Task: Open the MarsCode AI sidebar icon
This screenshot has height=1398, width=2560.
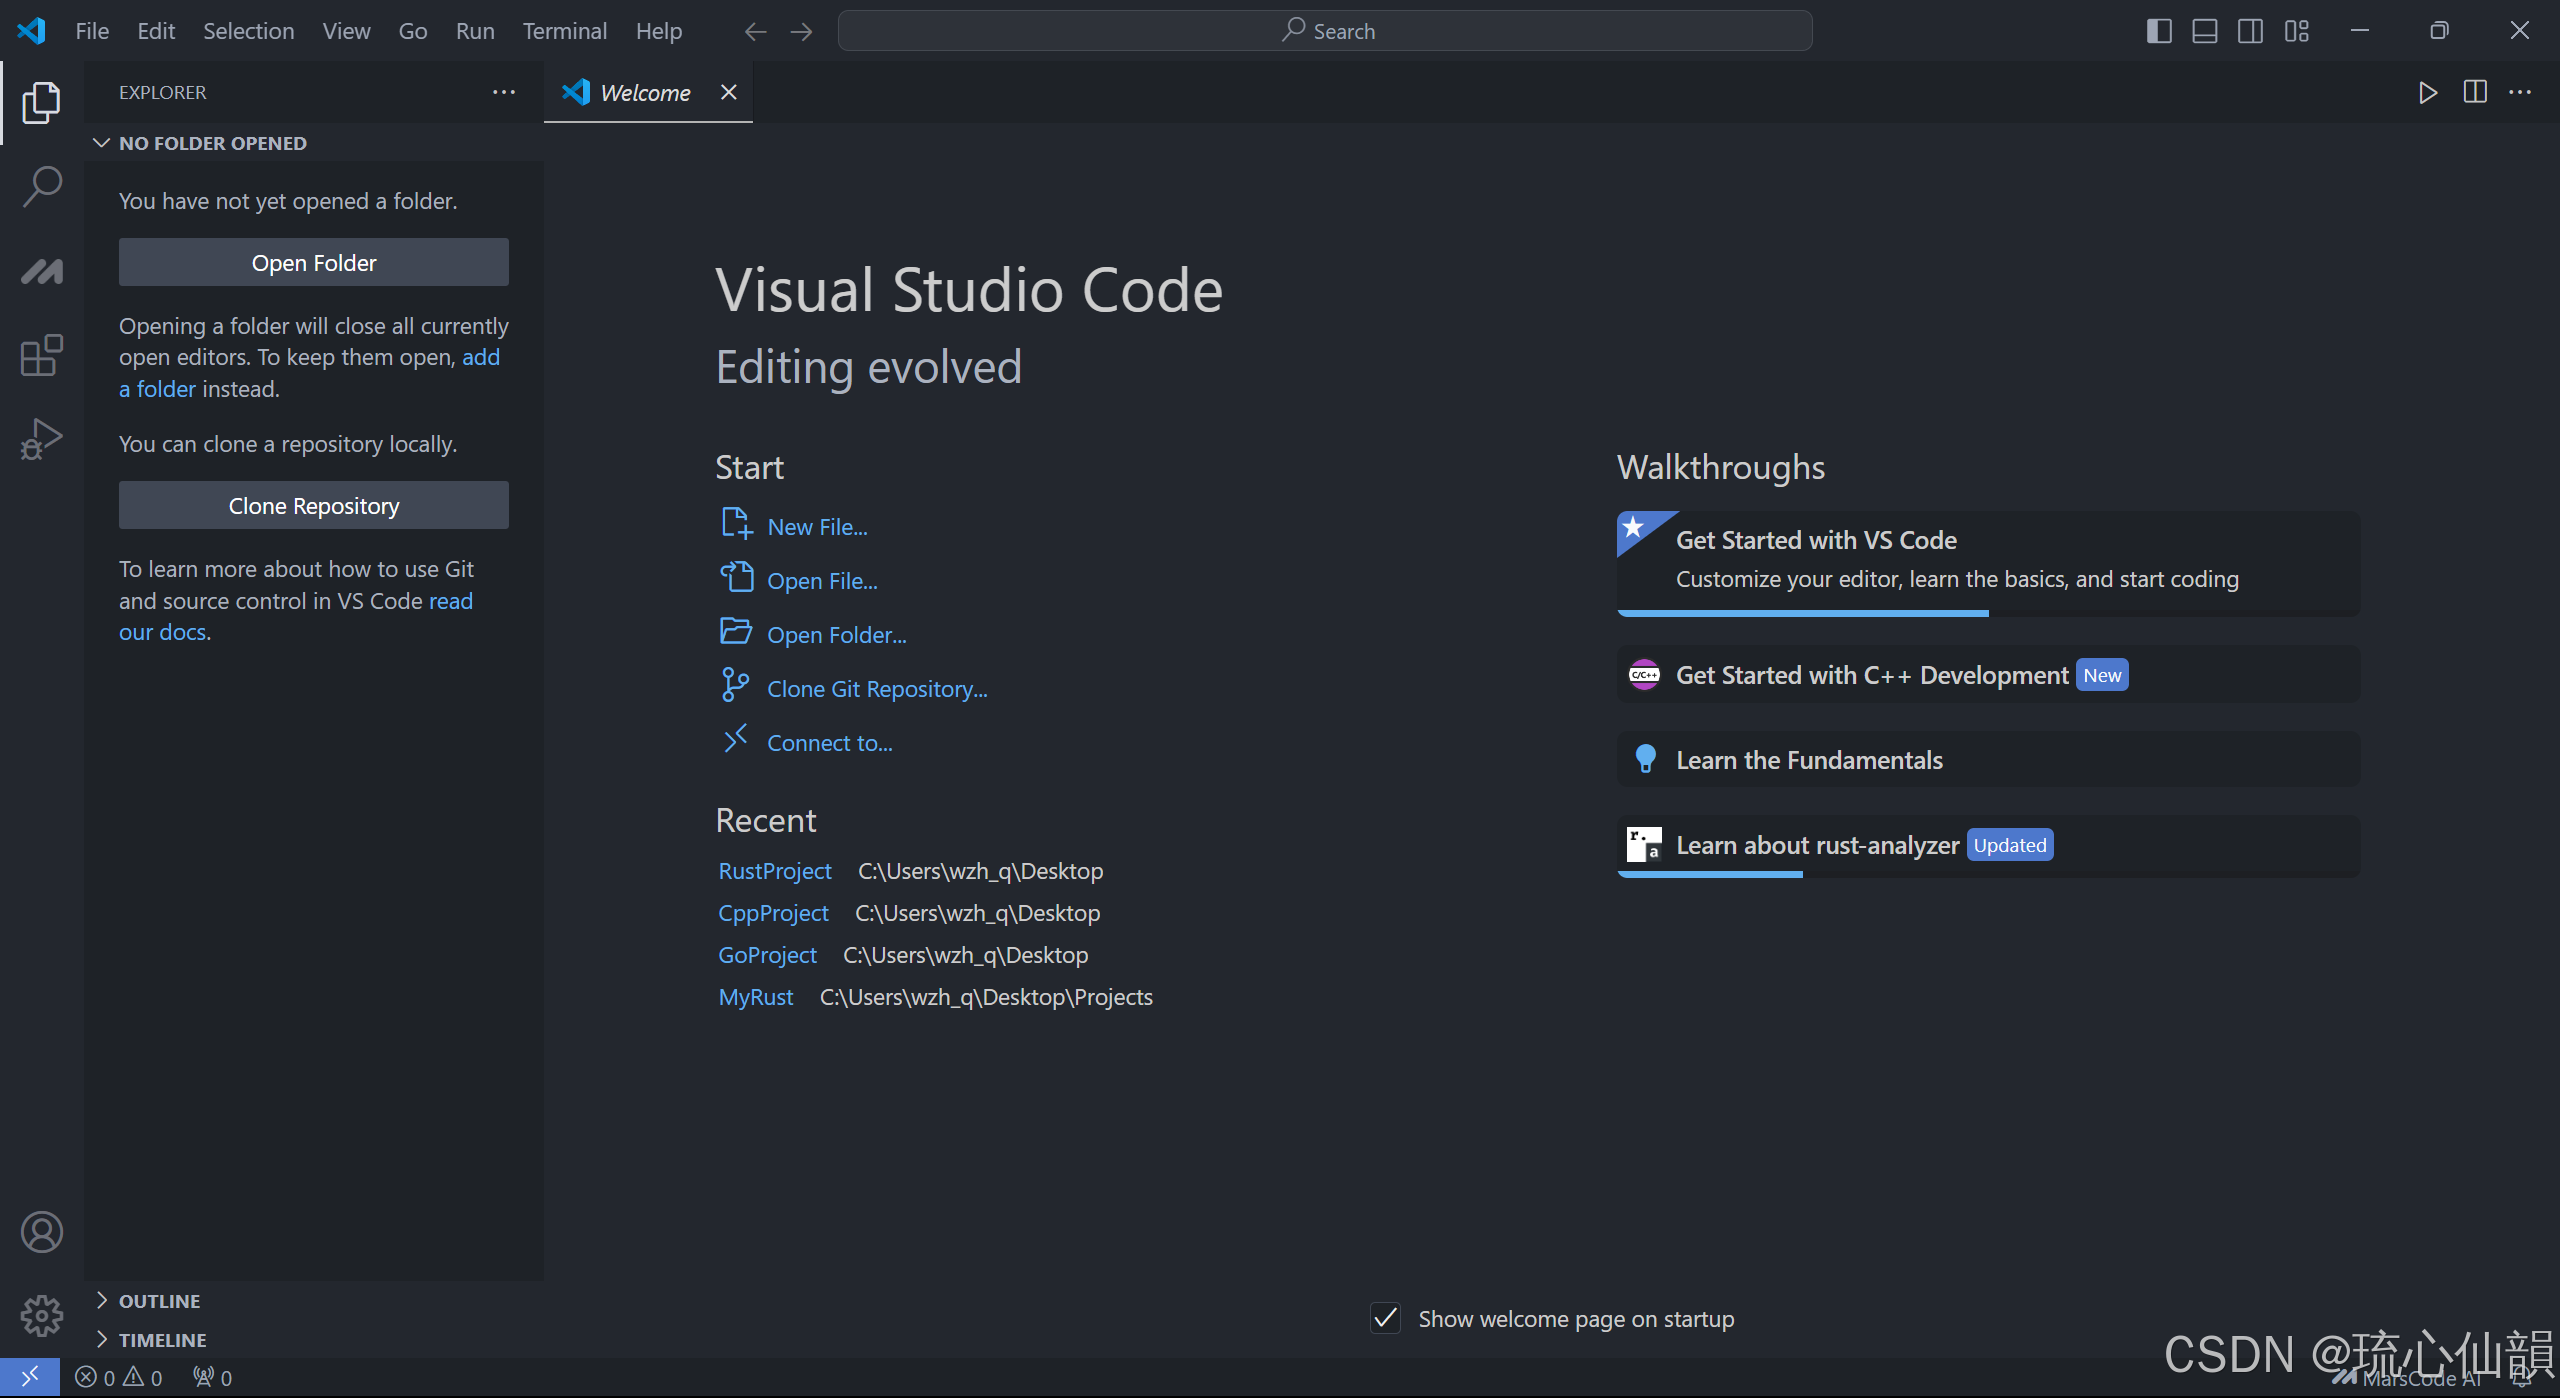Action: click(42, 270)
